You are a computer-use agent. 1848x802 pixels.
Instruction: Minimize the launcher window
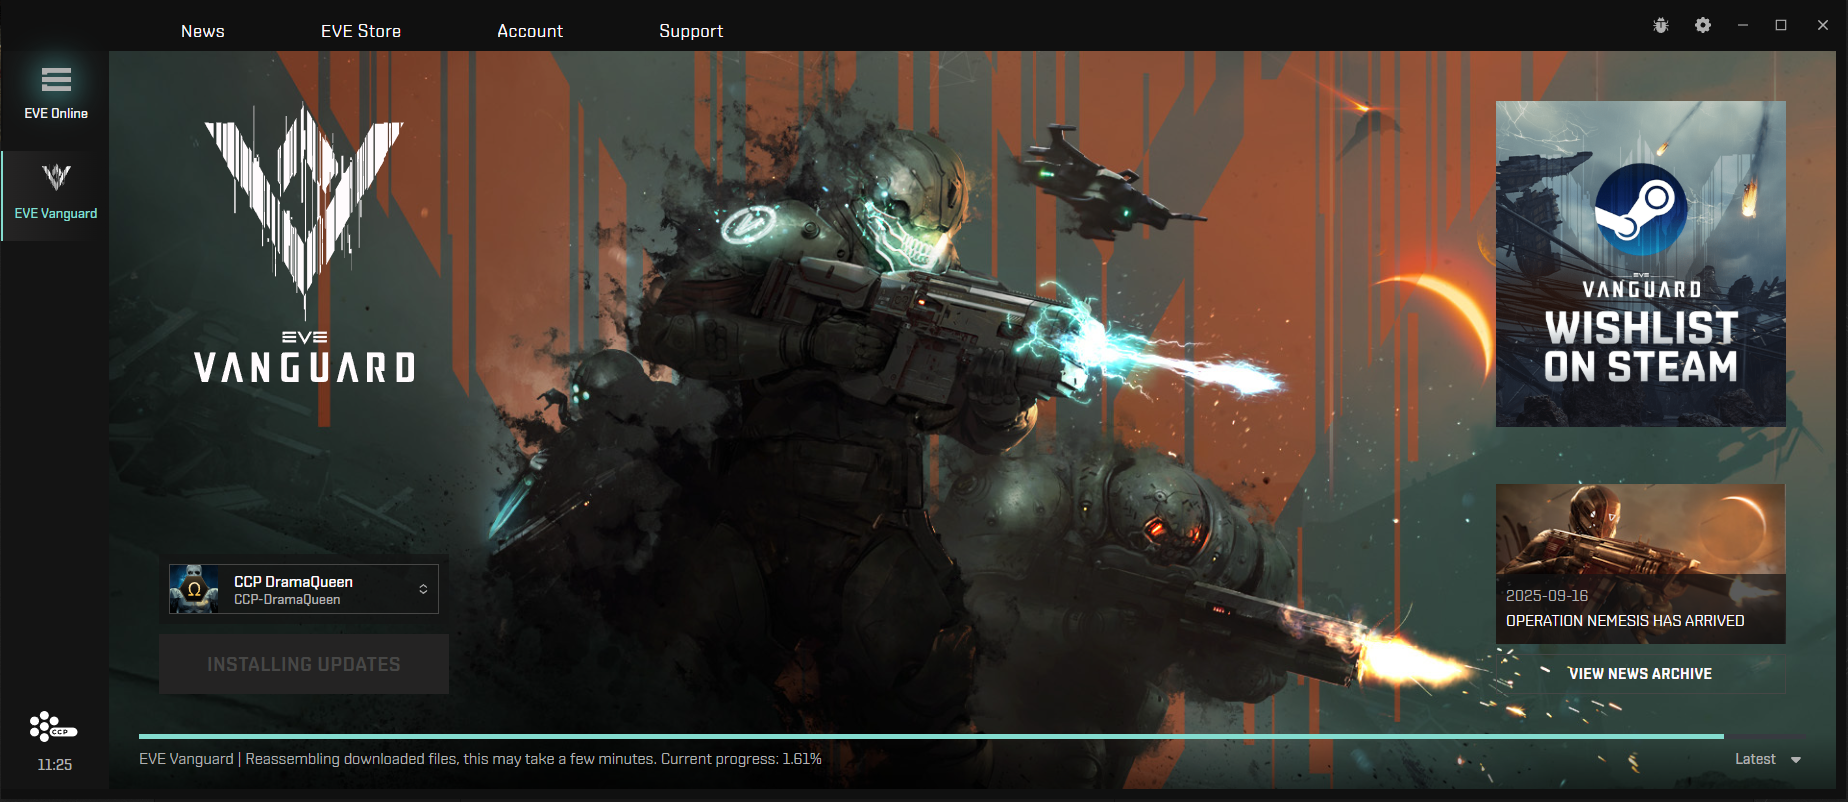(1743, 25)
